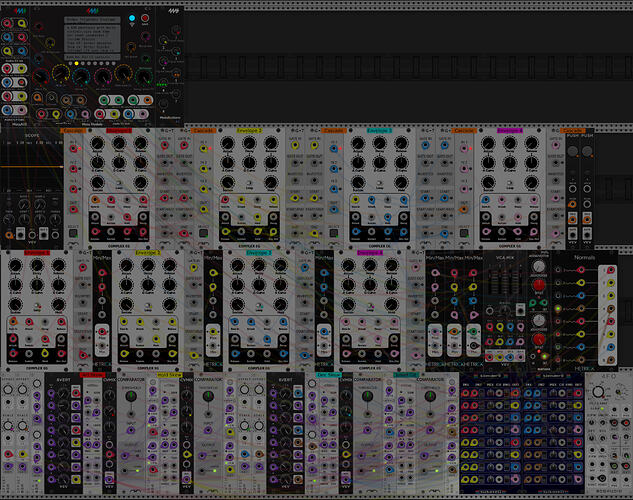Click the large red-ringed knob on MetaModule
The height and width of the screenshot is (500, 633).
click(40, 76)
